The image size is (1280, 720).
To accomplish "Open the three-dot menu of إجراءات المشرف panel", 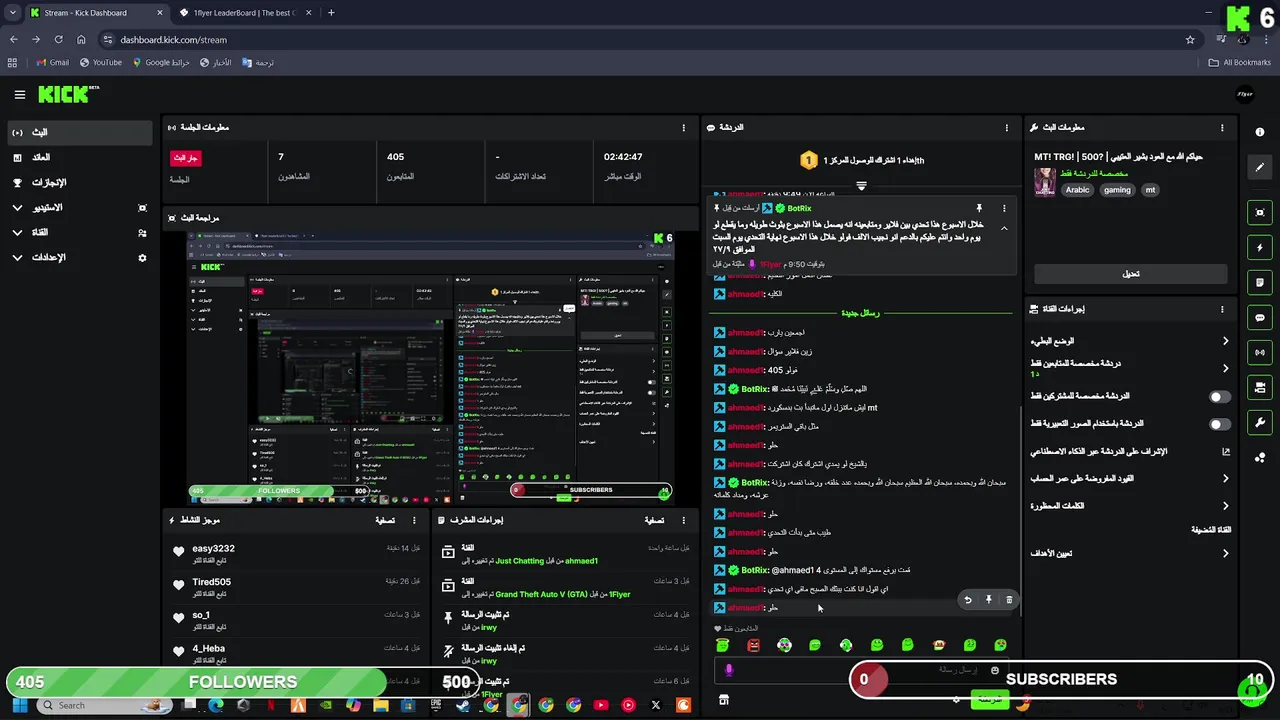I will [684, 520].
